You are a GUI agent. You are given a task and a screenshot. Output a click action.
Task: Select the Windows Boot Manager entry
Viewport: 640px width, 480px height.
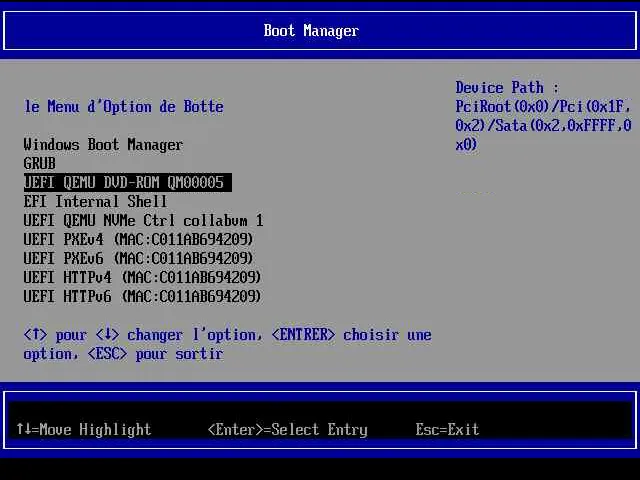(x=103, y=145)
